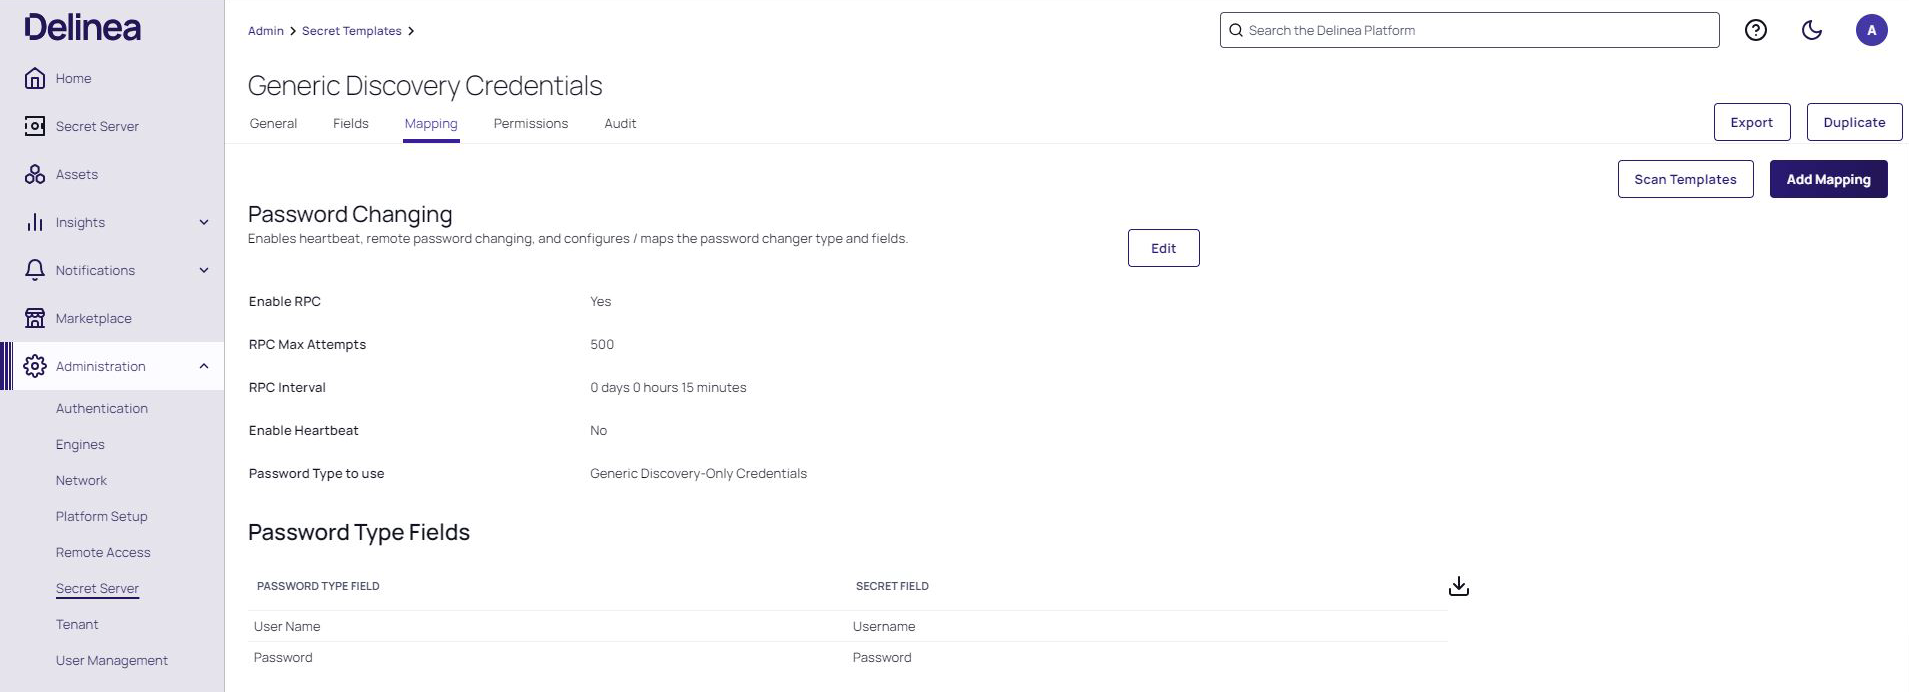Click the Marketplace storefront icon
Screen dimensions: 1909x692
tap(35, 318)
